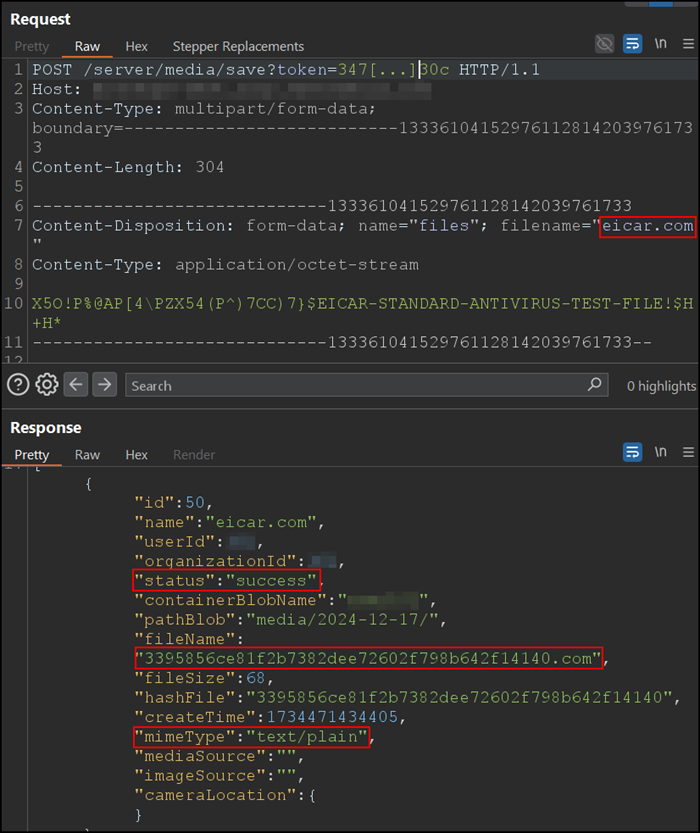This screenshot has width=700, height=833.
Task: Show \n characters in the Response panel
Action: pos(661,453)
